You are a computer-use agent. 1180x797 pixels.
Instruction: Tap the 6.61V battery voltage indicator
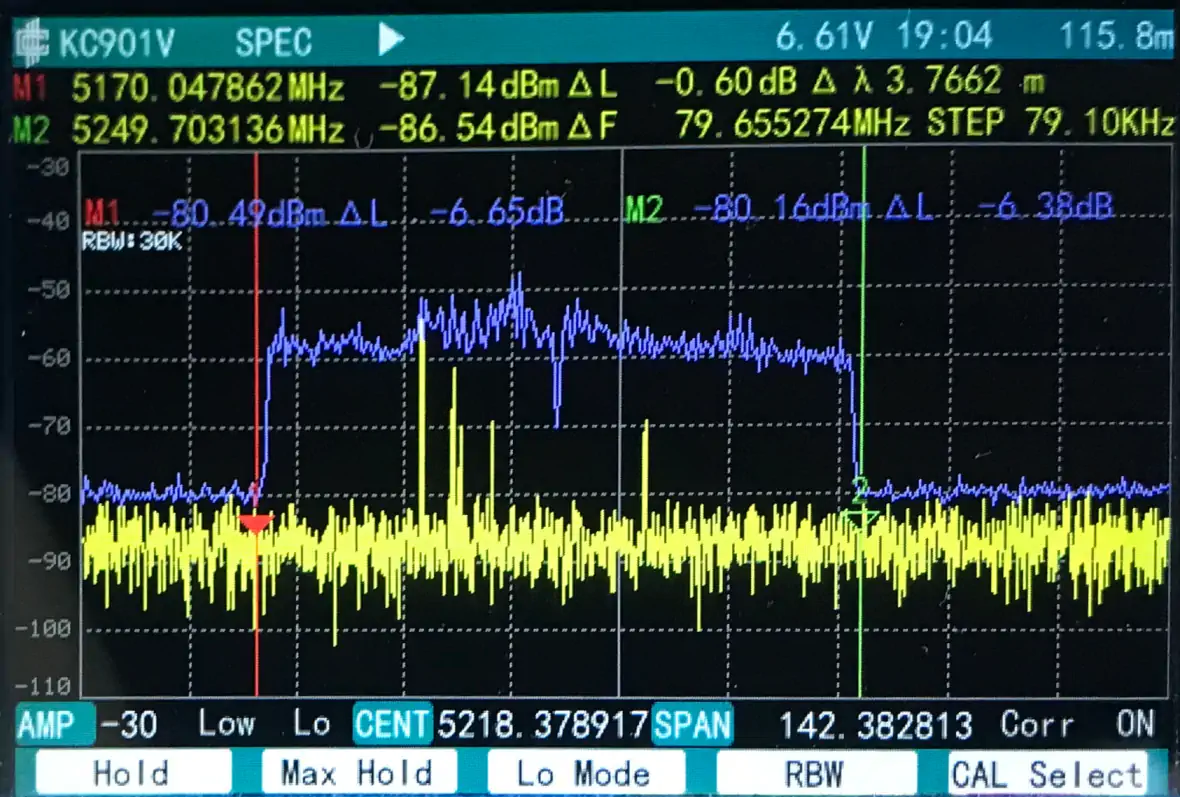pos(826,38)
